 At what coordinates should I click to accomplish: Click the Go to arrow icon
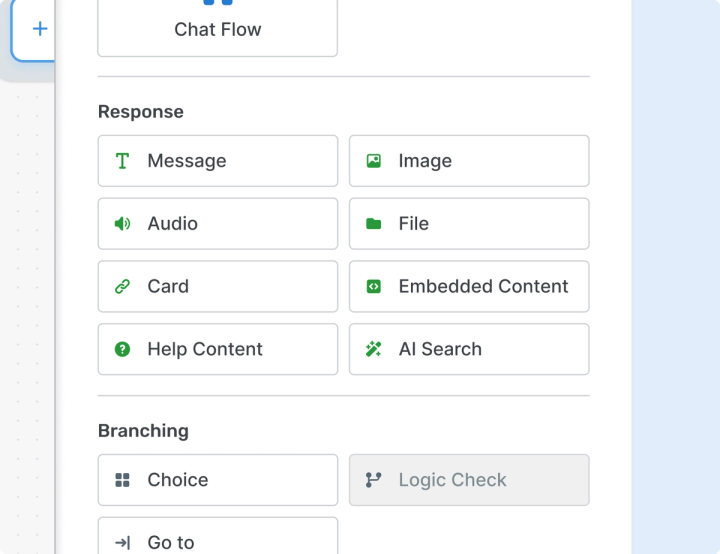(122, 542)
